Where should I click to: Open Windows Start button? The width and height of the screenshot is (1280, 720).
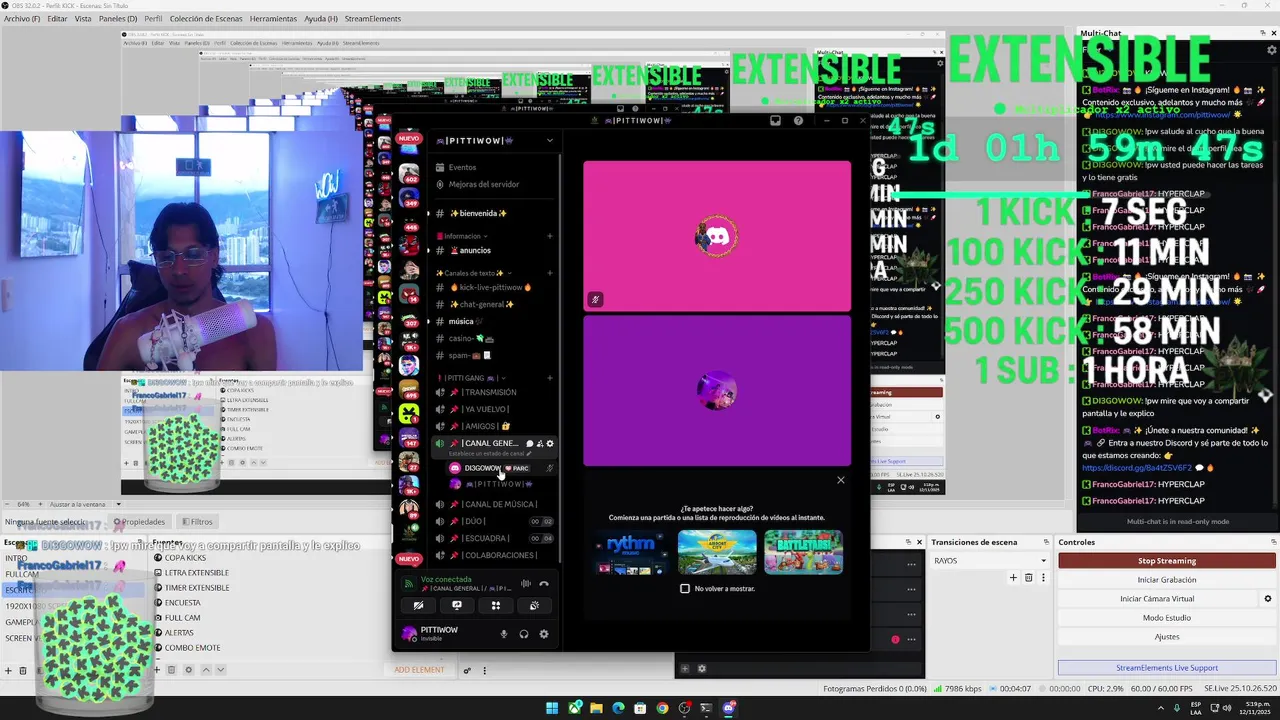tap(552, 708)
